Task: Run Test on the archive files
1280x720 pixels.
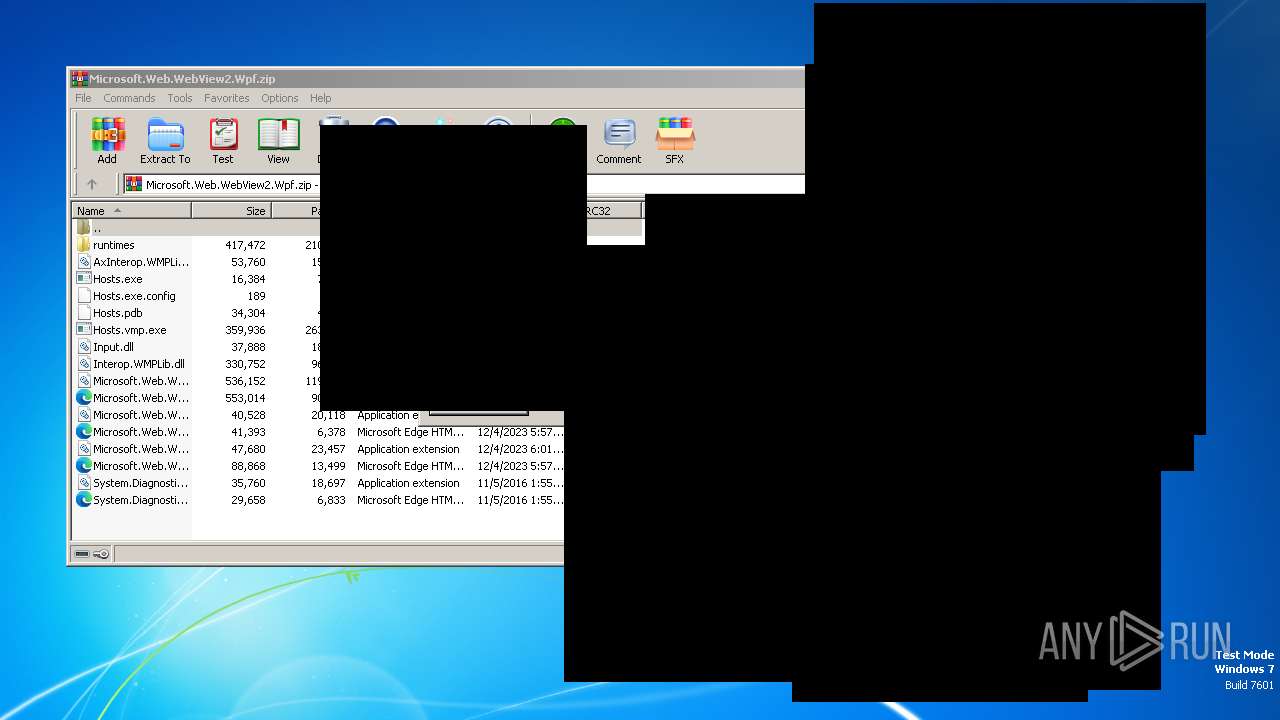Action: tap(223, 141)
